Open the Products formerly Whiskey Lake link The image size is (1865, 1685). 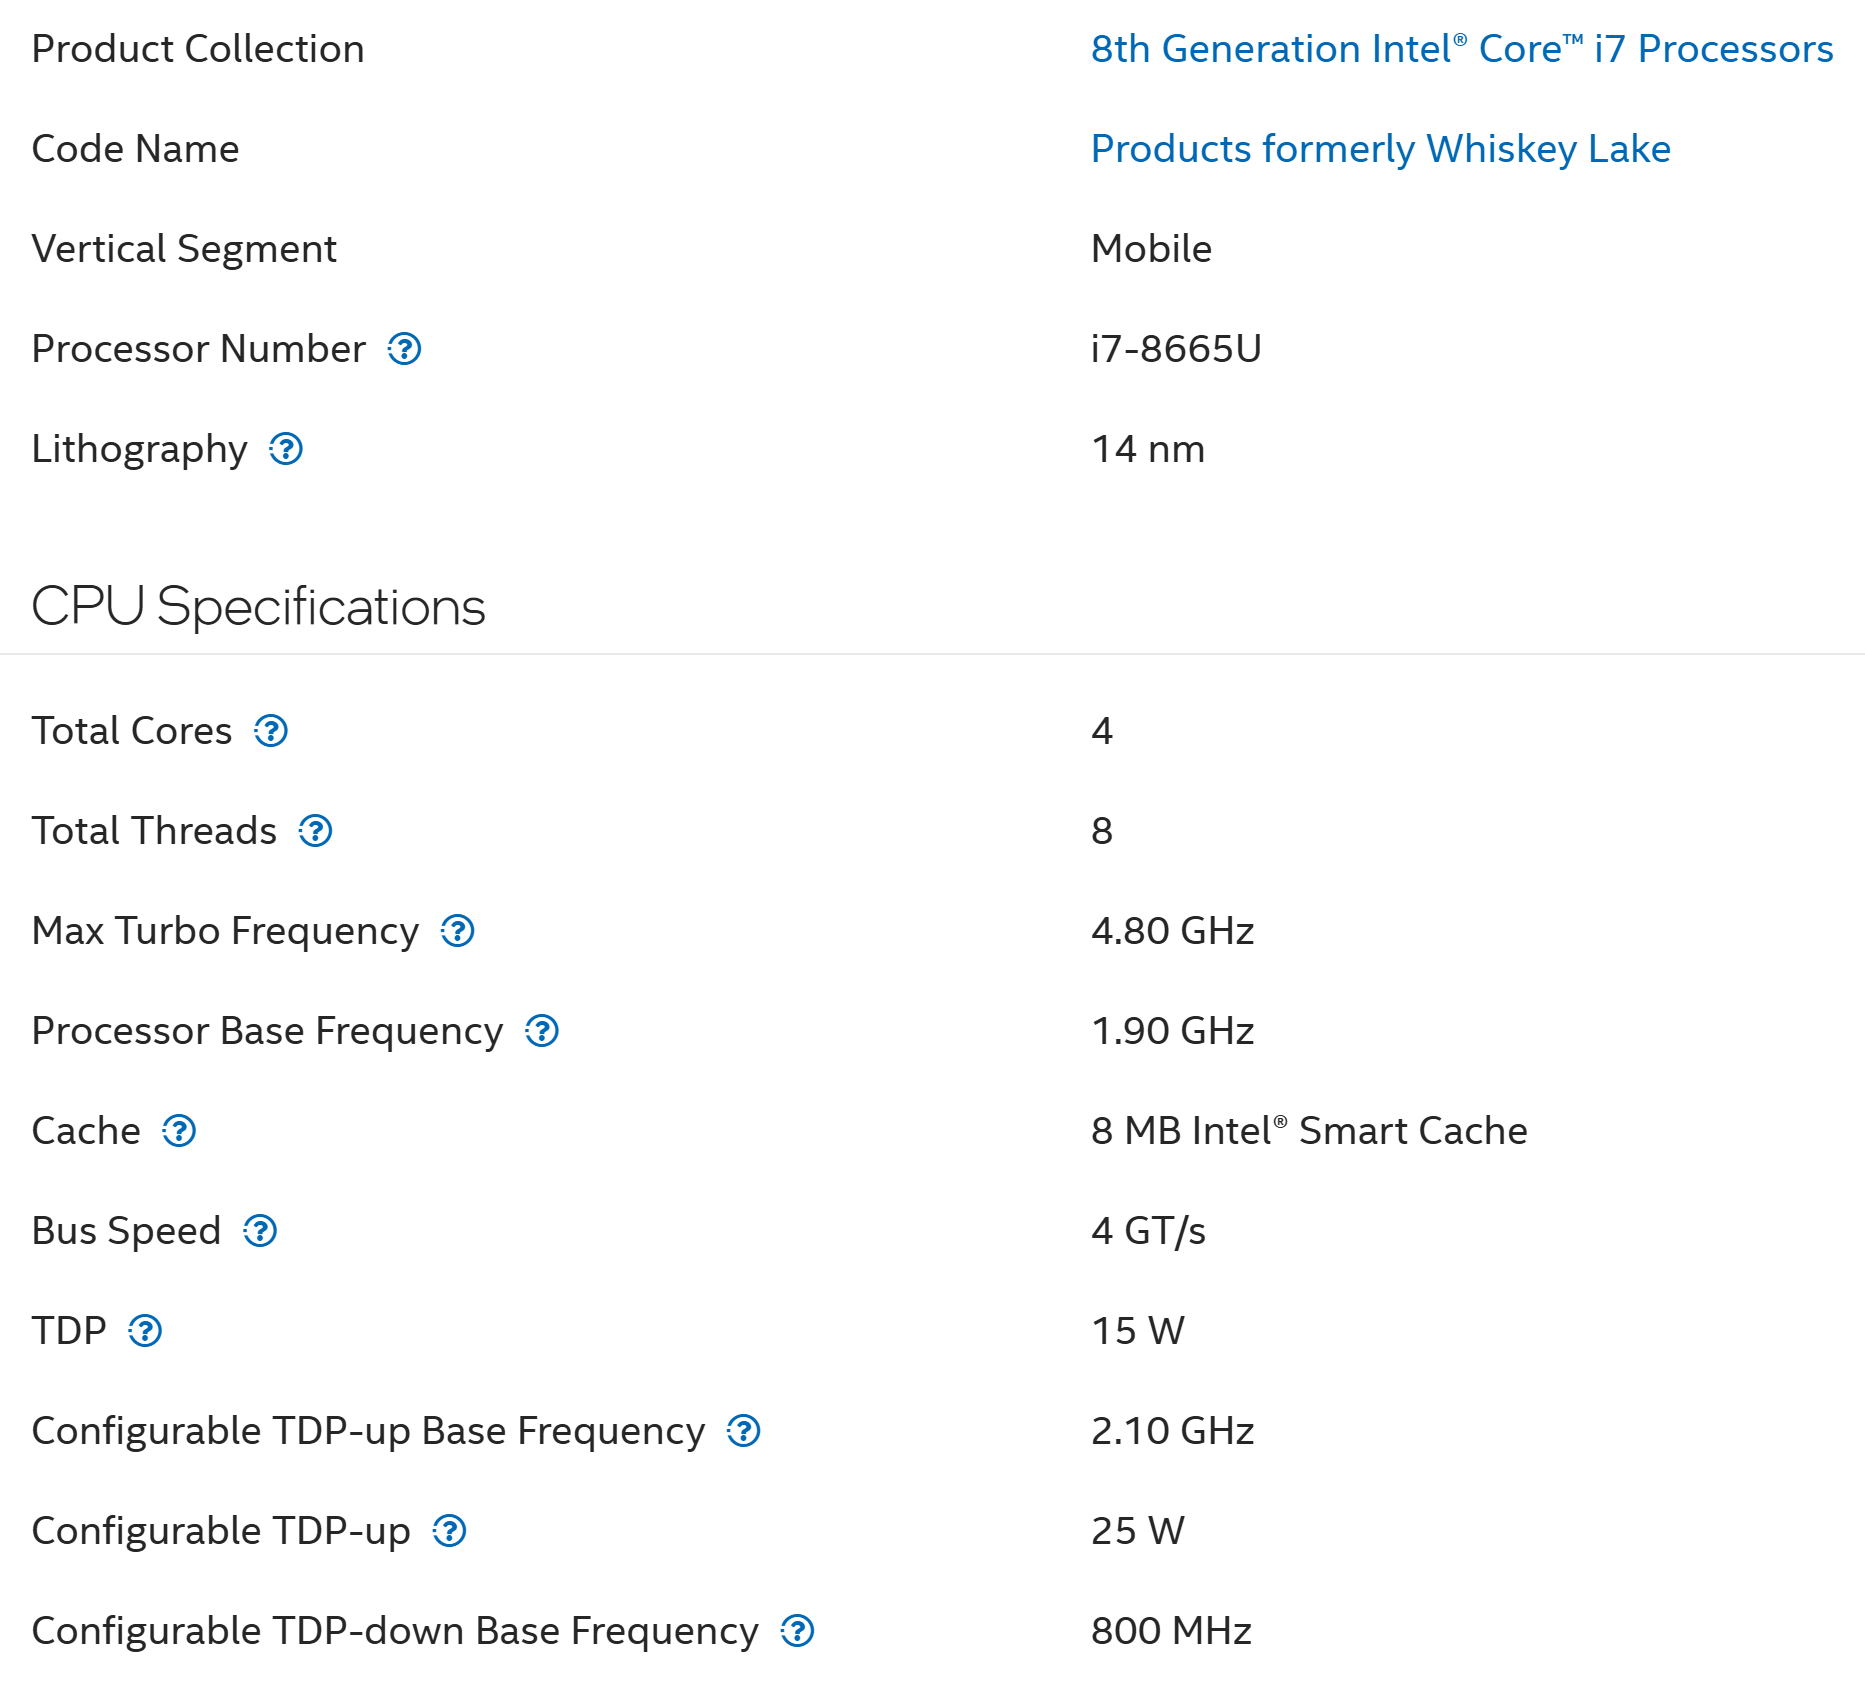(x=1380, y=149)
